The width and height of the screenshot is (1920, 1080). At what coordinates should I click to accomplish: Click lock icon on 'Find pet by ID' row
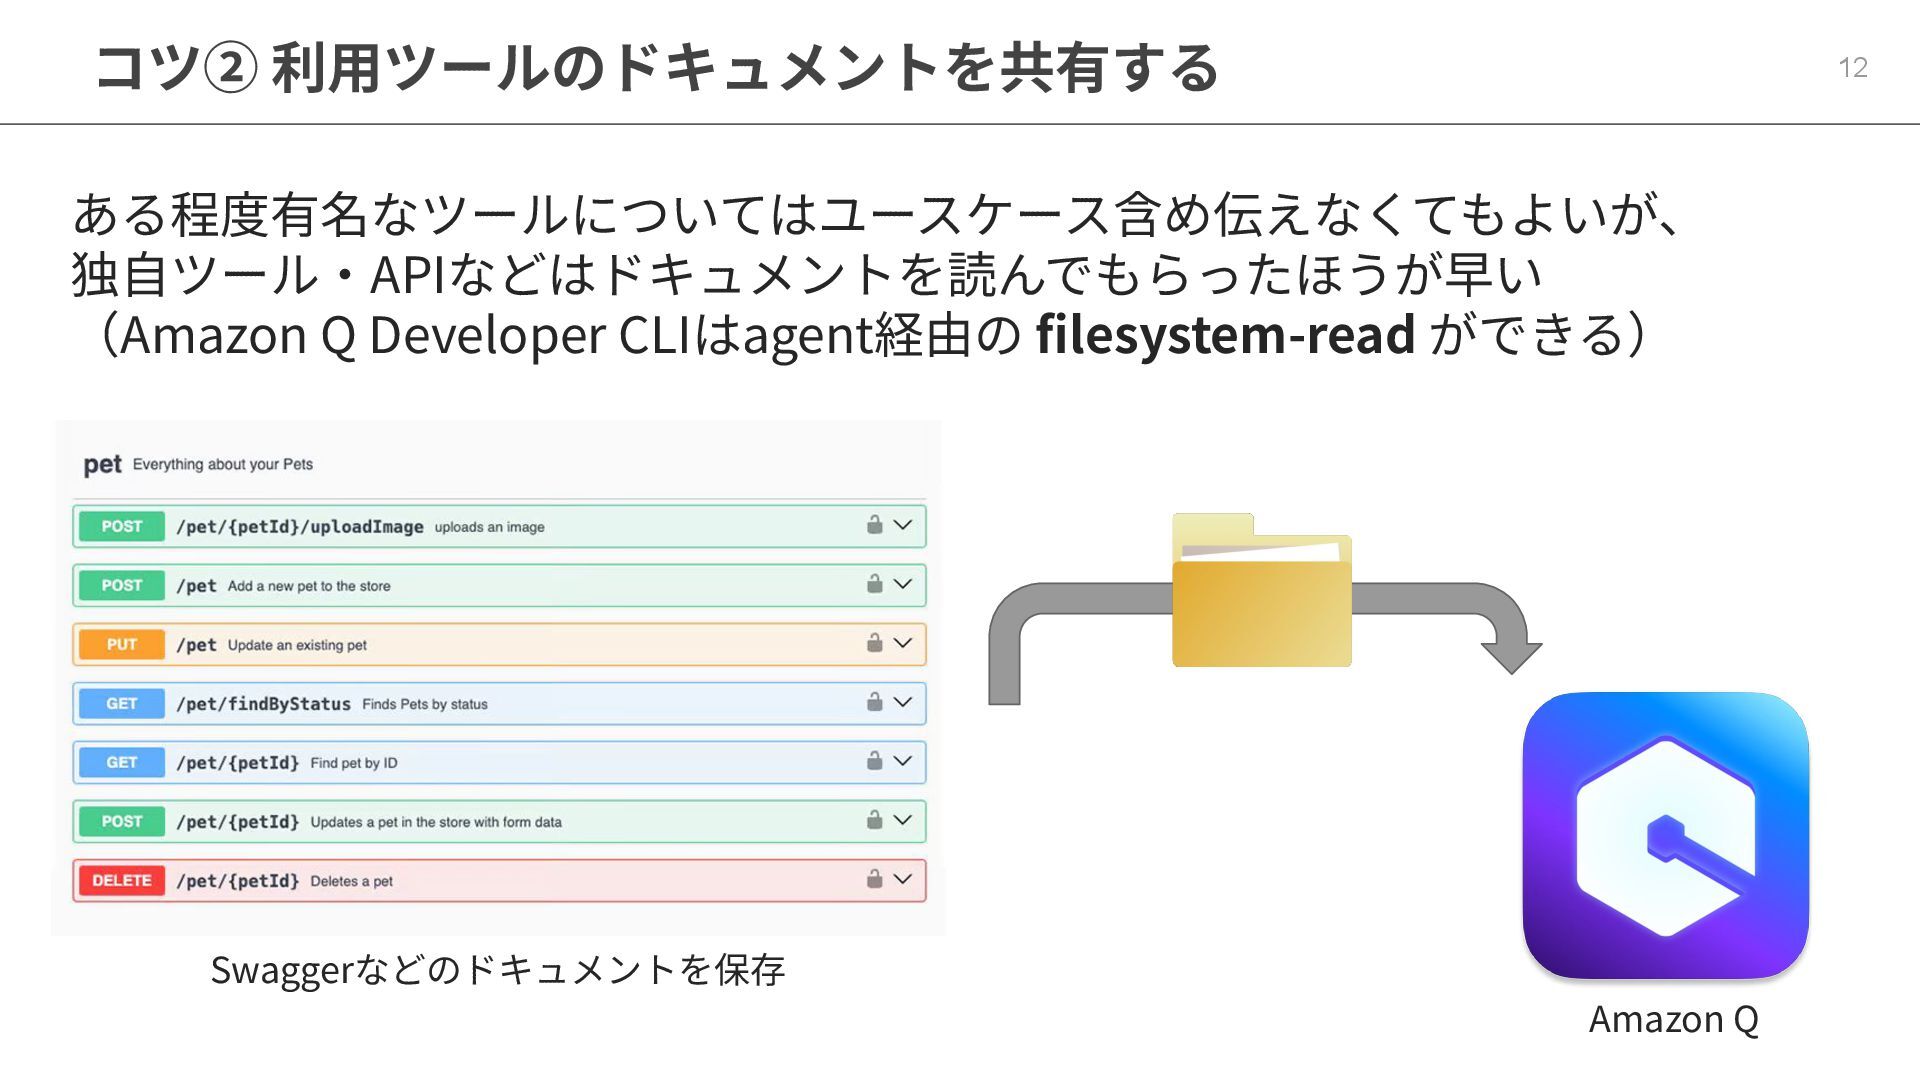874,761
